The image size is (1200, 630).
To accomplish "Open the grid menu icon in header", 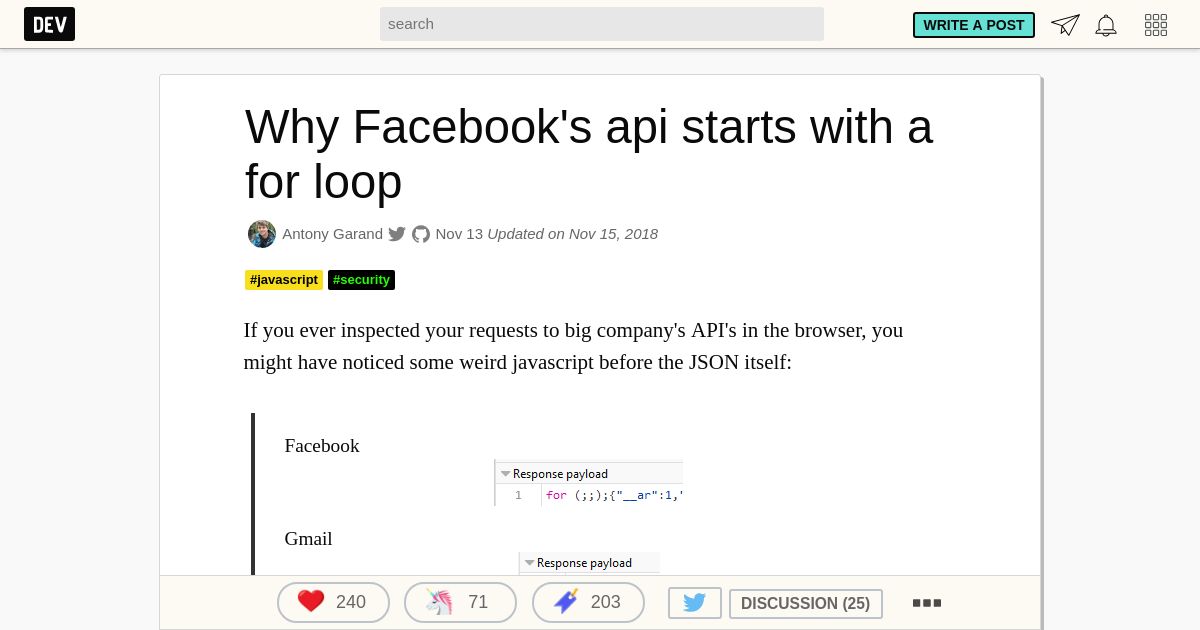I will click(1156, 25).
